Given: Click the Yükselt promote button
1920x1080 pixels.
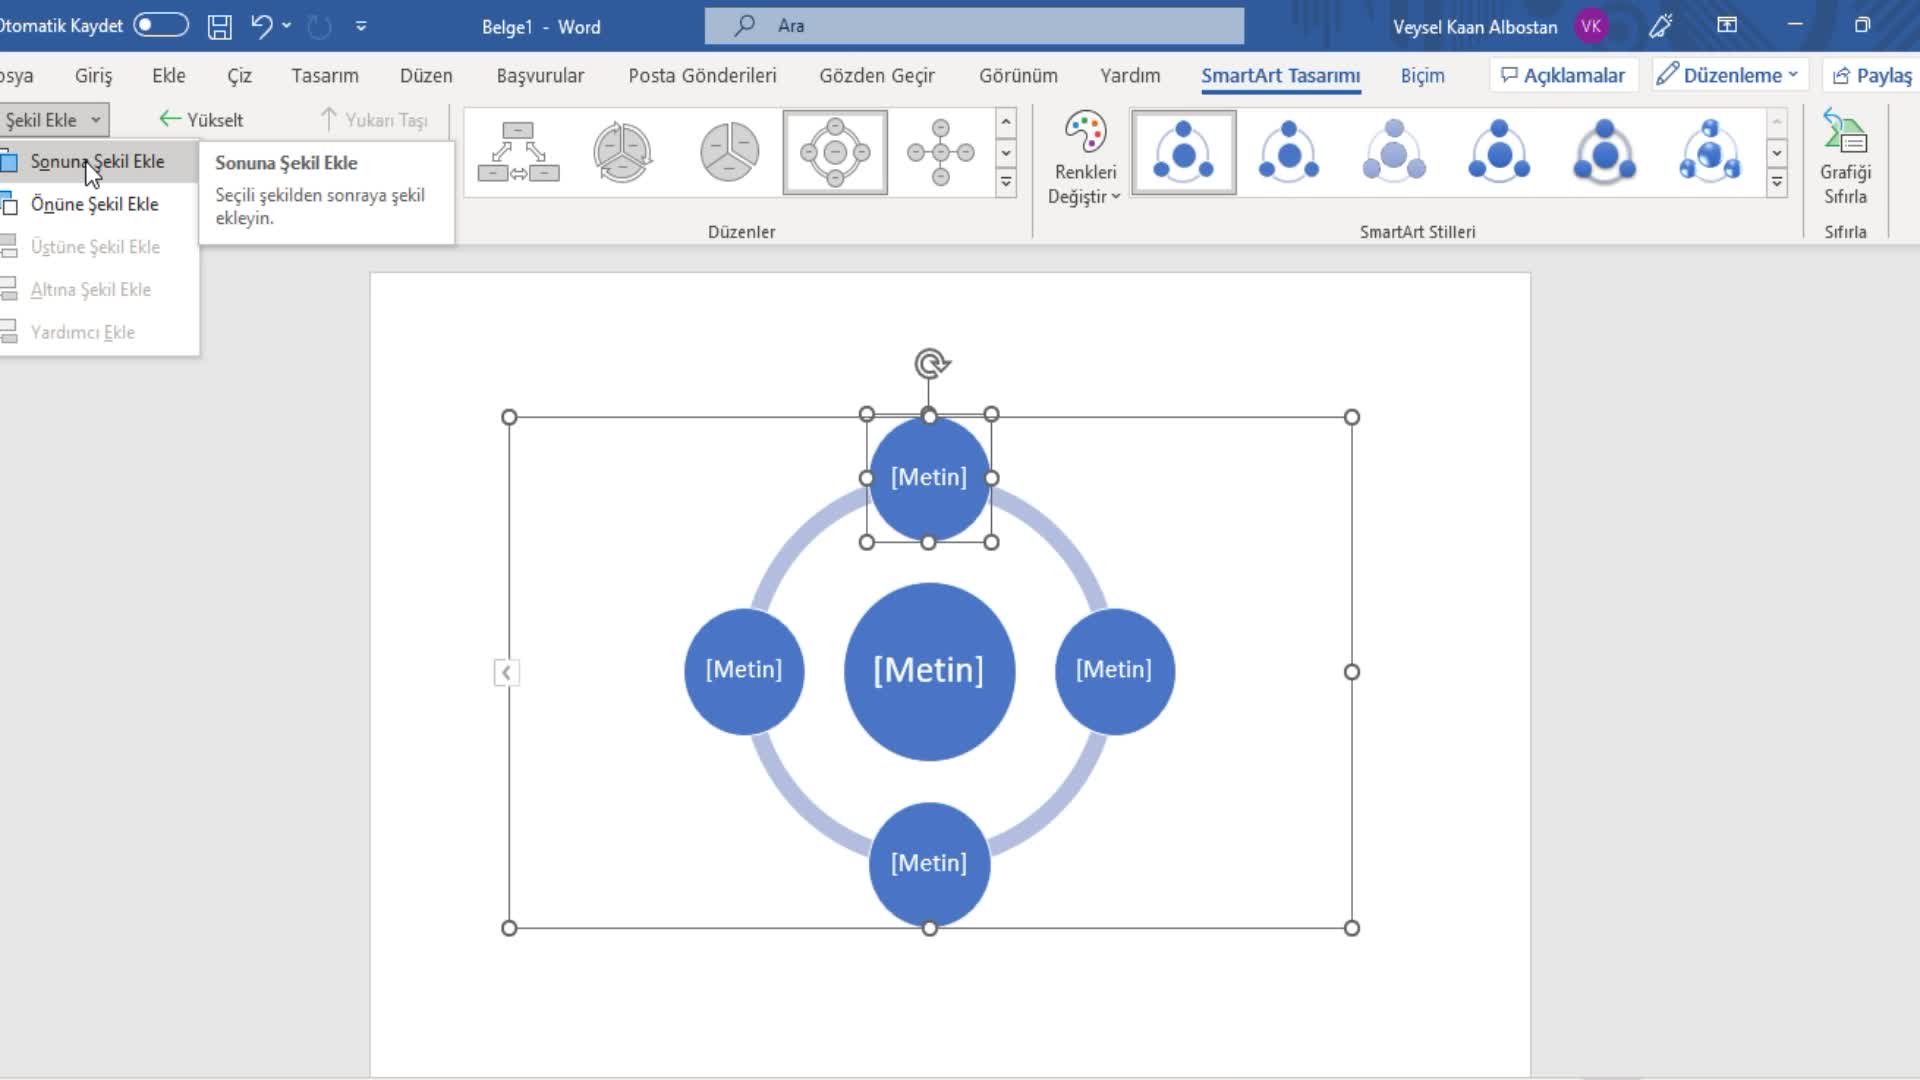Looking at the screenshot, I should pos(201,120).
